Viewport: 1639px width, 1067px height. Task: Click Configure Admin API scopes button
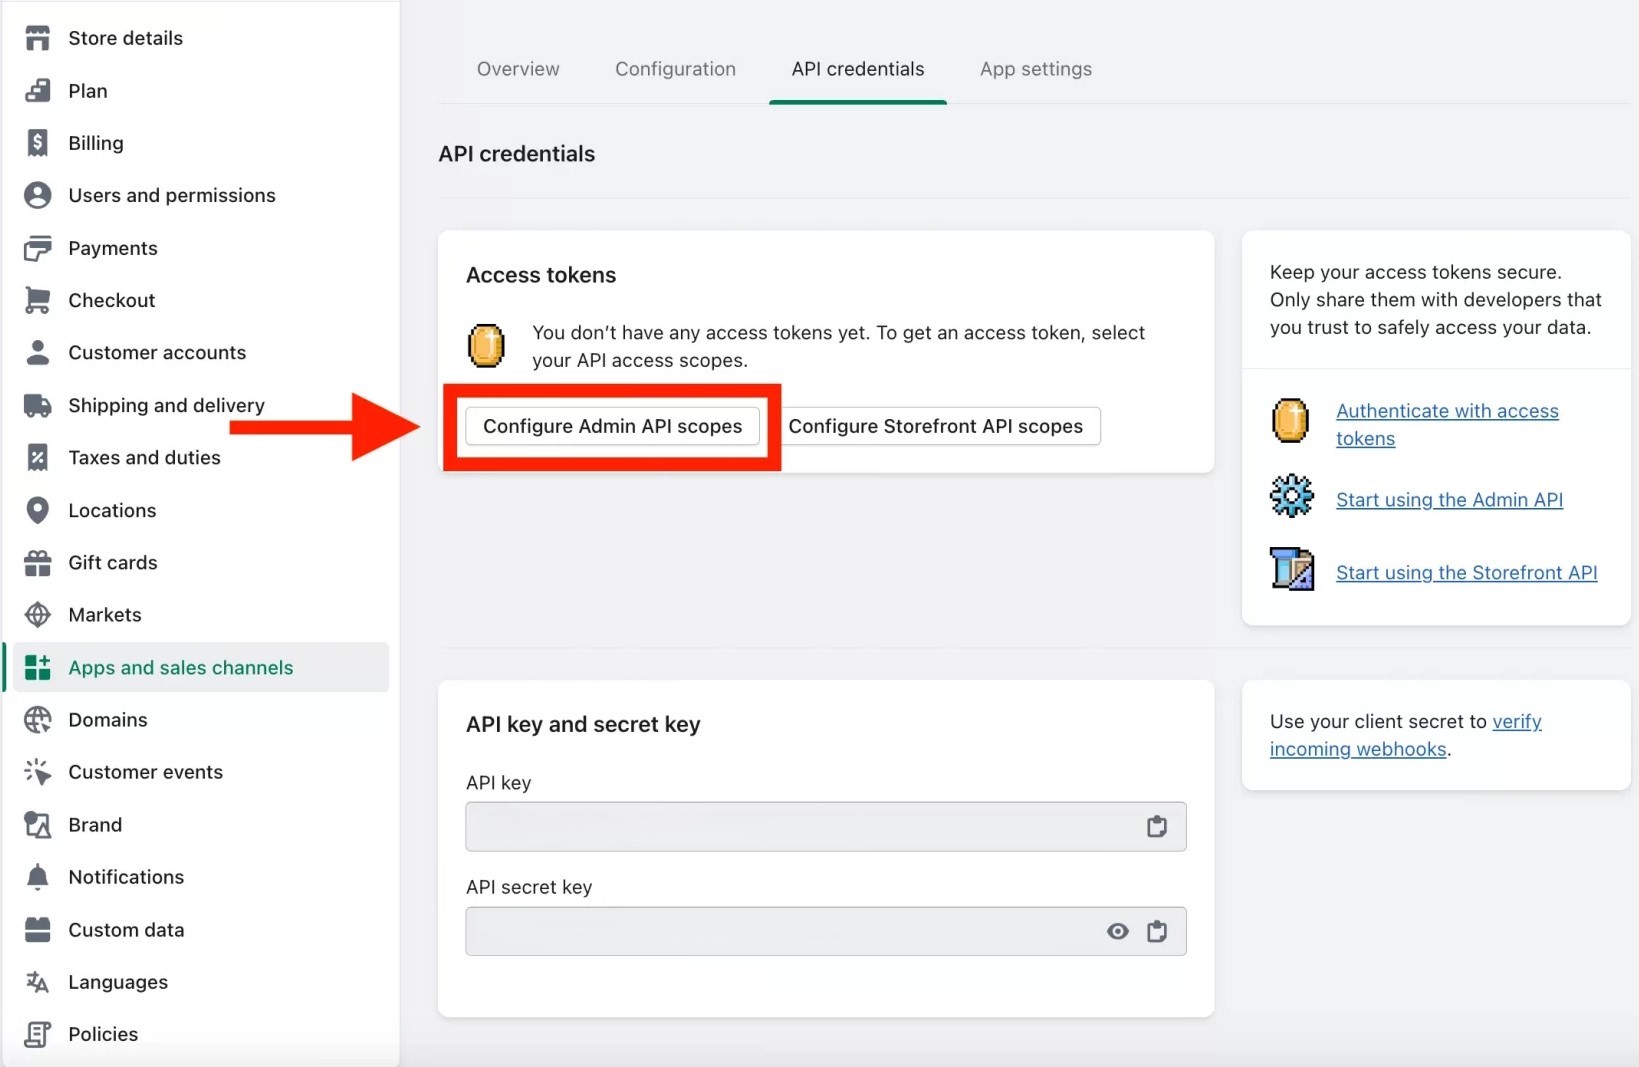click(x=612, y=426)
